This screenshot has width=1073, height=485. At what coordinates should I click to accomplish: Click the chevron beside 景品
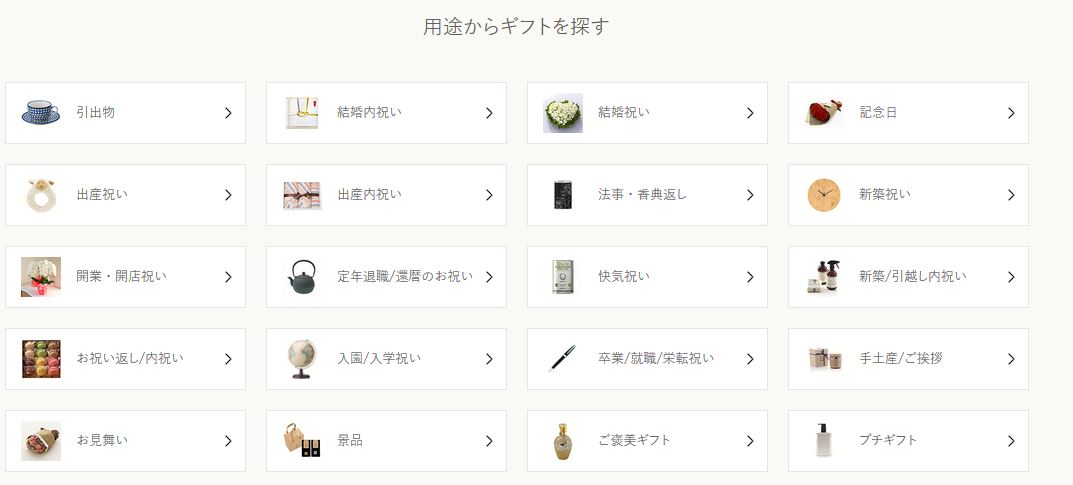pyautogui.click(x=489, y=441)
